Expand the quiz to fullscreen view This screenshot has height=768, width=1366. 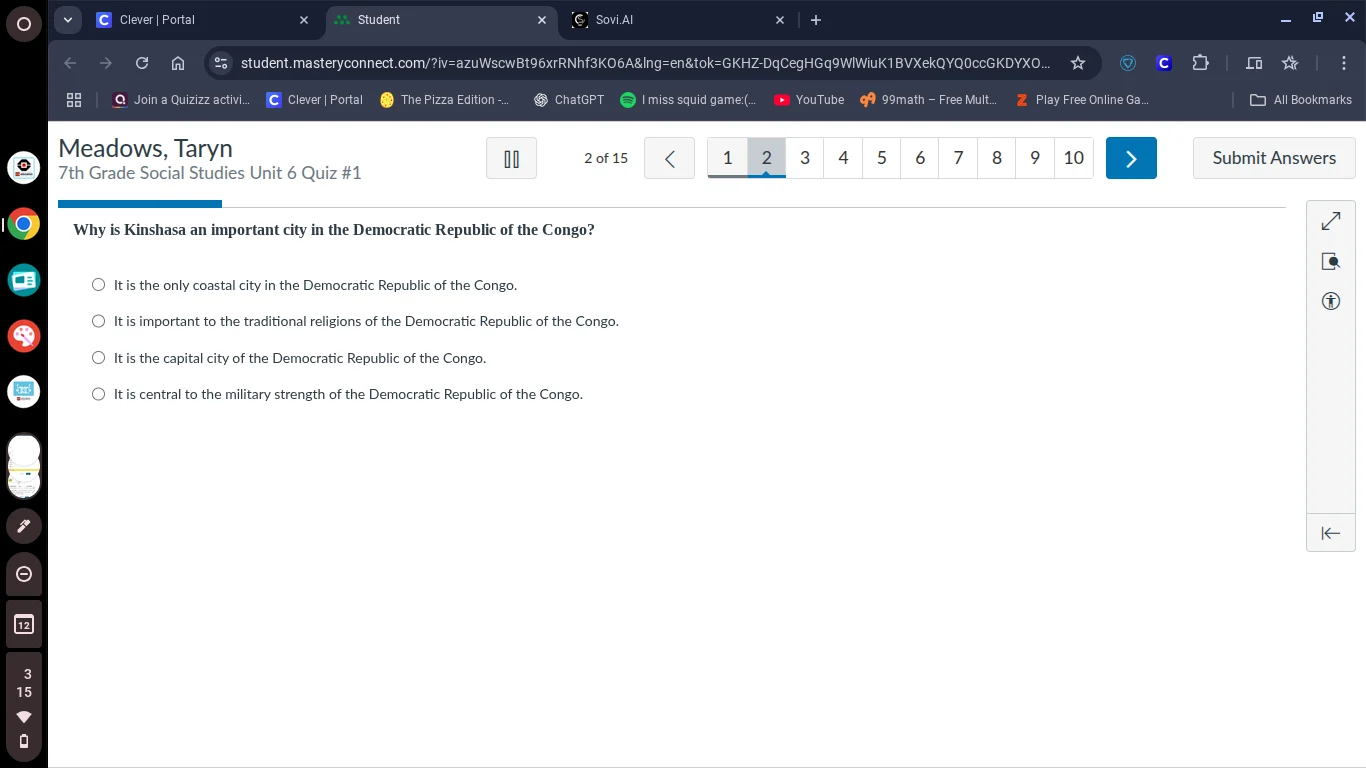1330,221
